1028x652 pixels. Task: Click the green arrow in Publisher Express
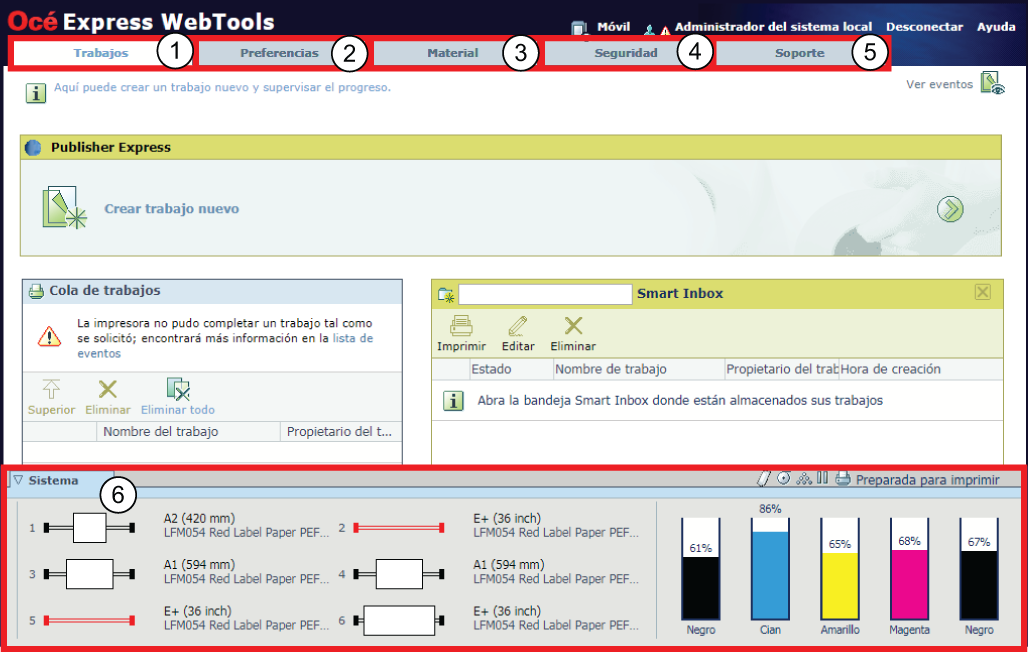click(950, 209)
